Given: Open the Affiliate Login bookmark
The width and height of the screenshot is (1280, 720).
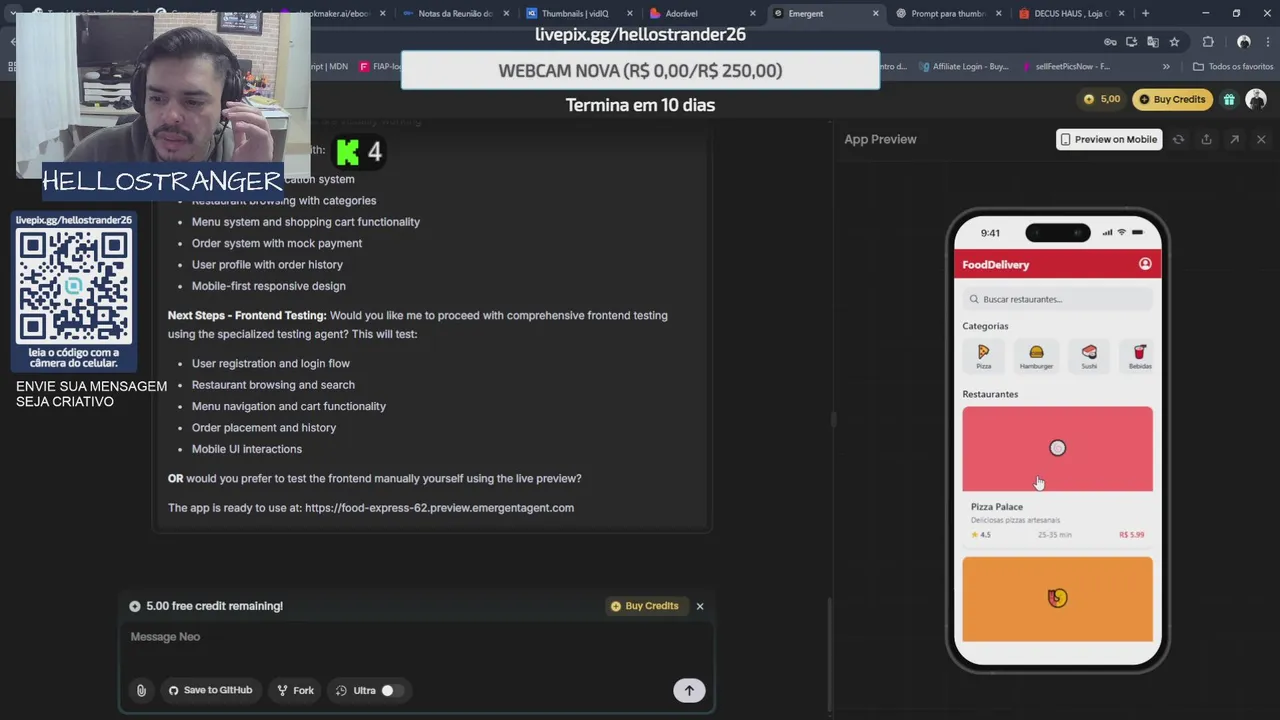Looking at the screenshot, I should point(963,67).
